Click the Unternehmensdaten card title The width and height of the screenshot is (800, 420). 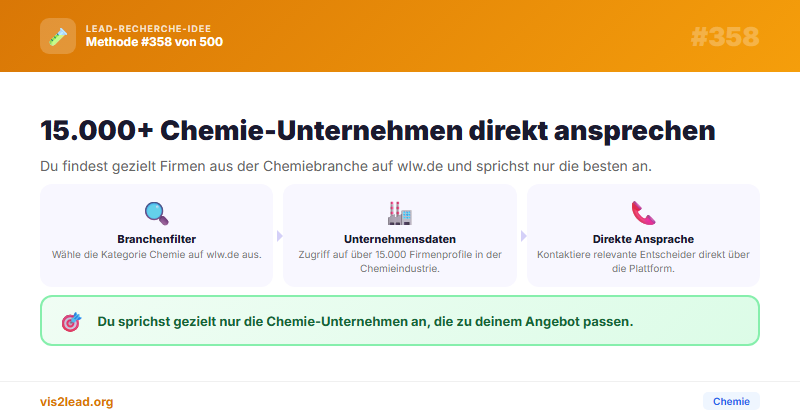[399, 239]
